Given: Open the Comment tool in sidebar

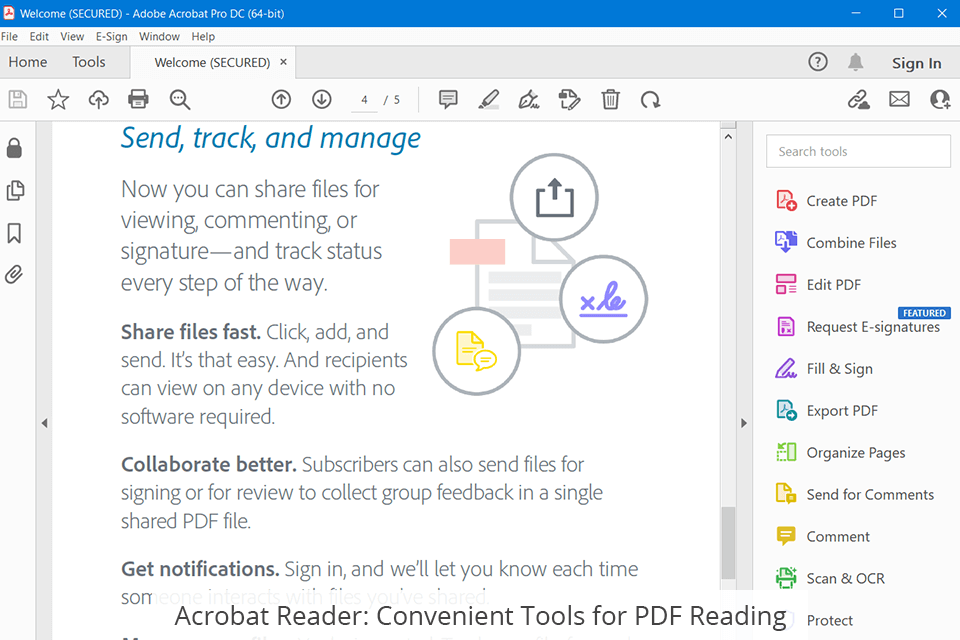Looking at the screenshot, I should point(822,536).
